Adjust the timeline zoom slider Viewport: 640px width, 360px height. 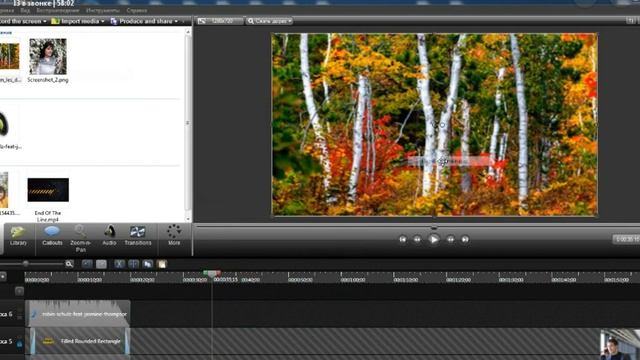[25, 264]
